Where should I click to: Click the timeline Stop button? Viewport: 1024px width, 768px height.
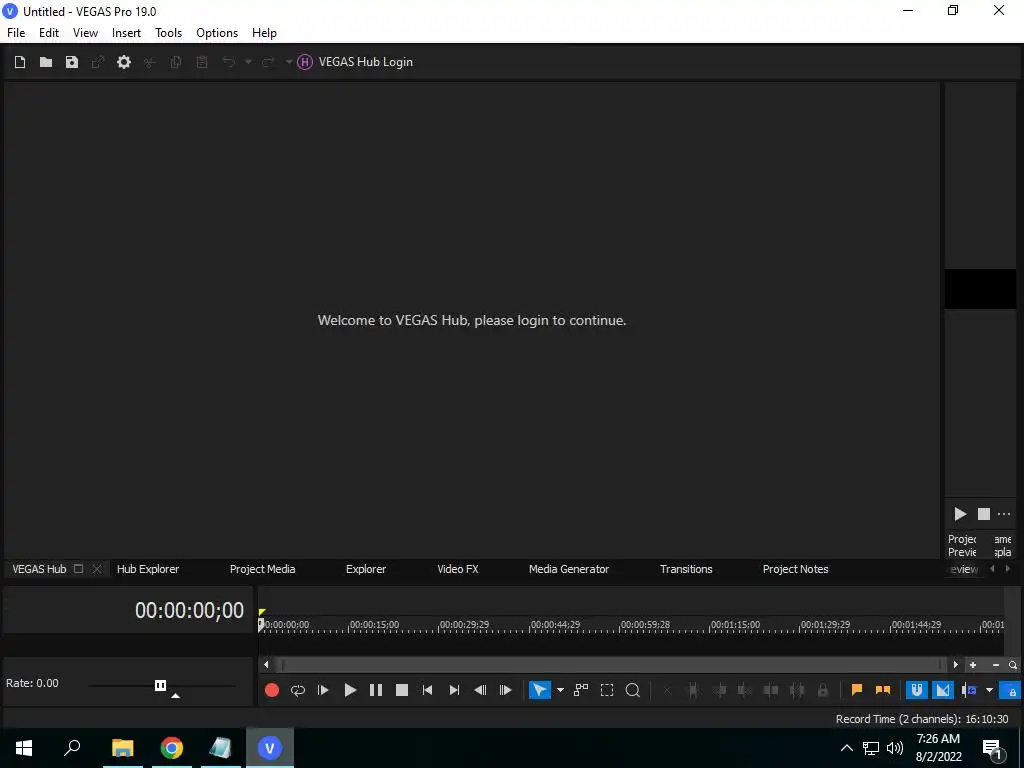[x=402, y=690]
